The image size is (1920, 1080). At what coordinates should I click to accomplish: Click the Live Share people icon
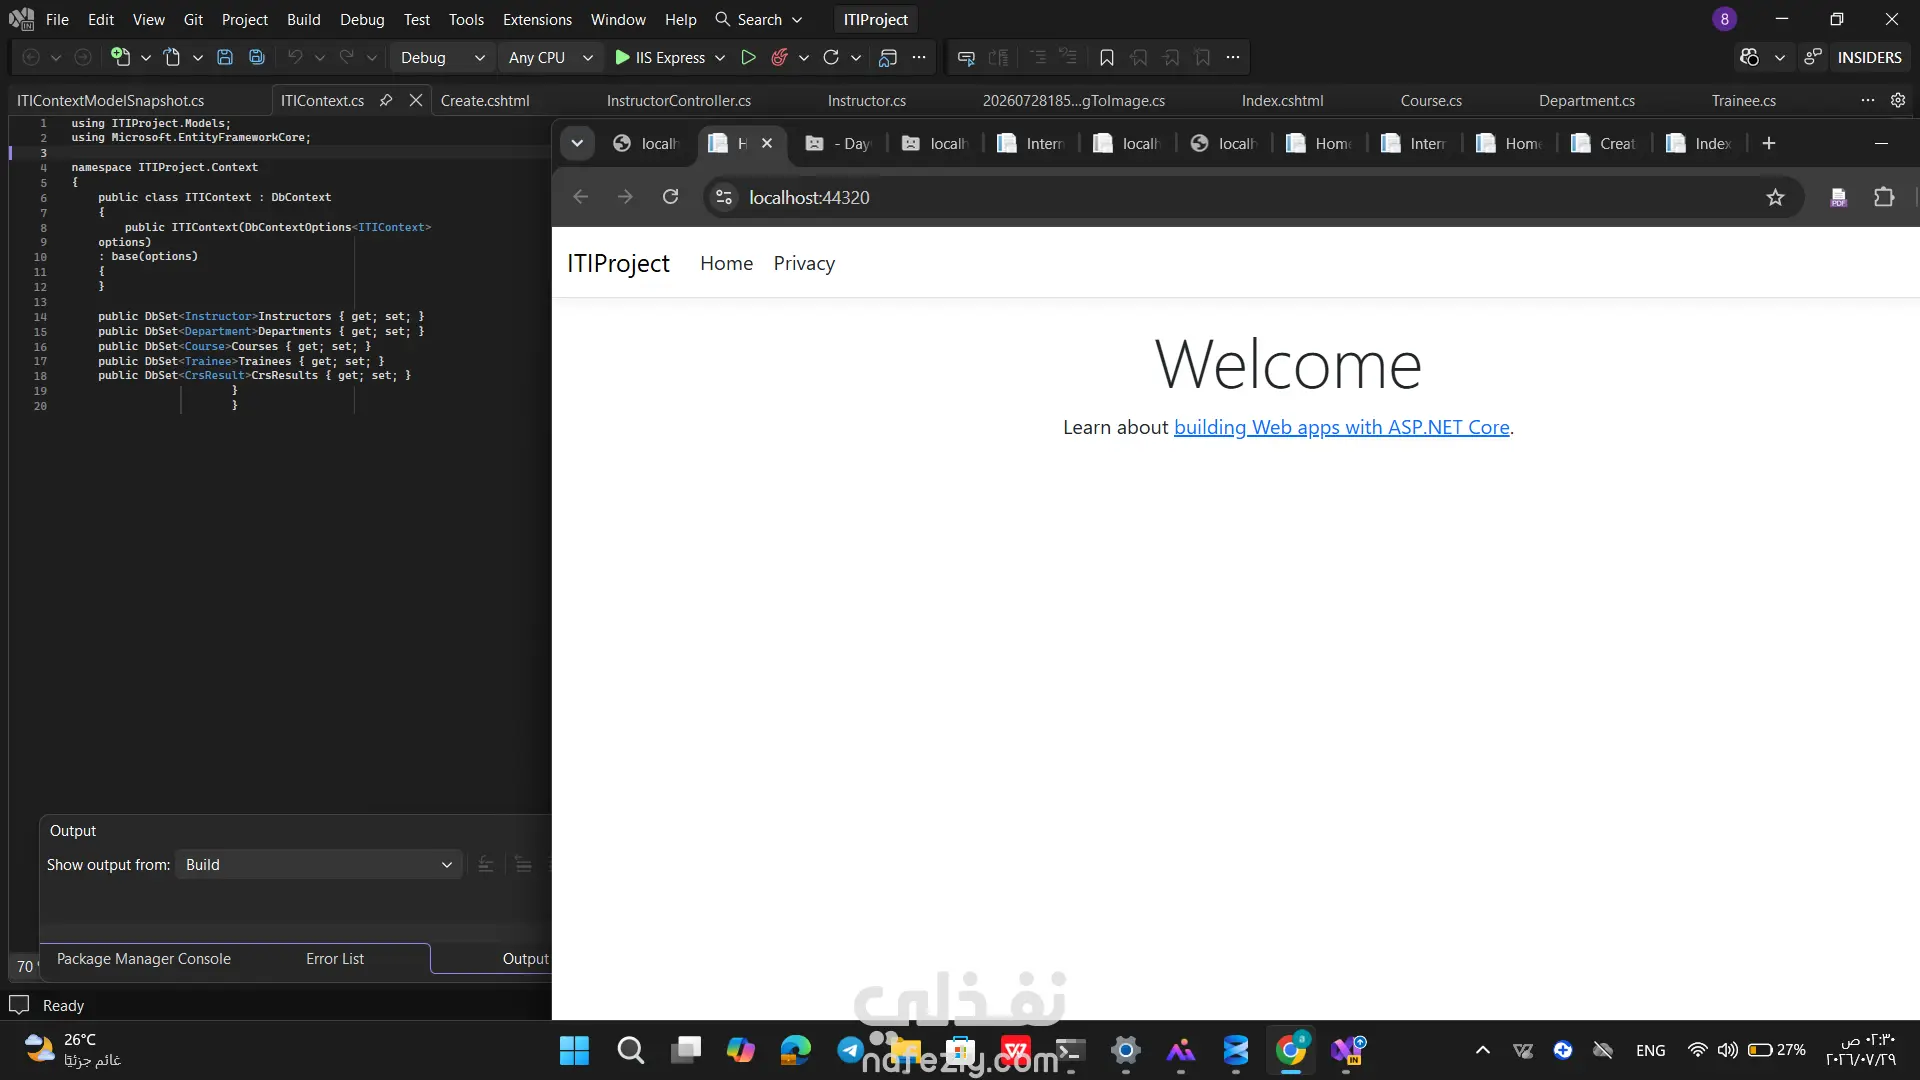click(x=1813, y=57)
